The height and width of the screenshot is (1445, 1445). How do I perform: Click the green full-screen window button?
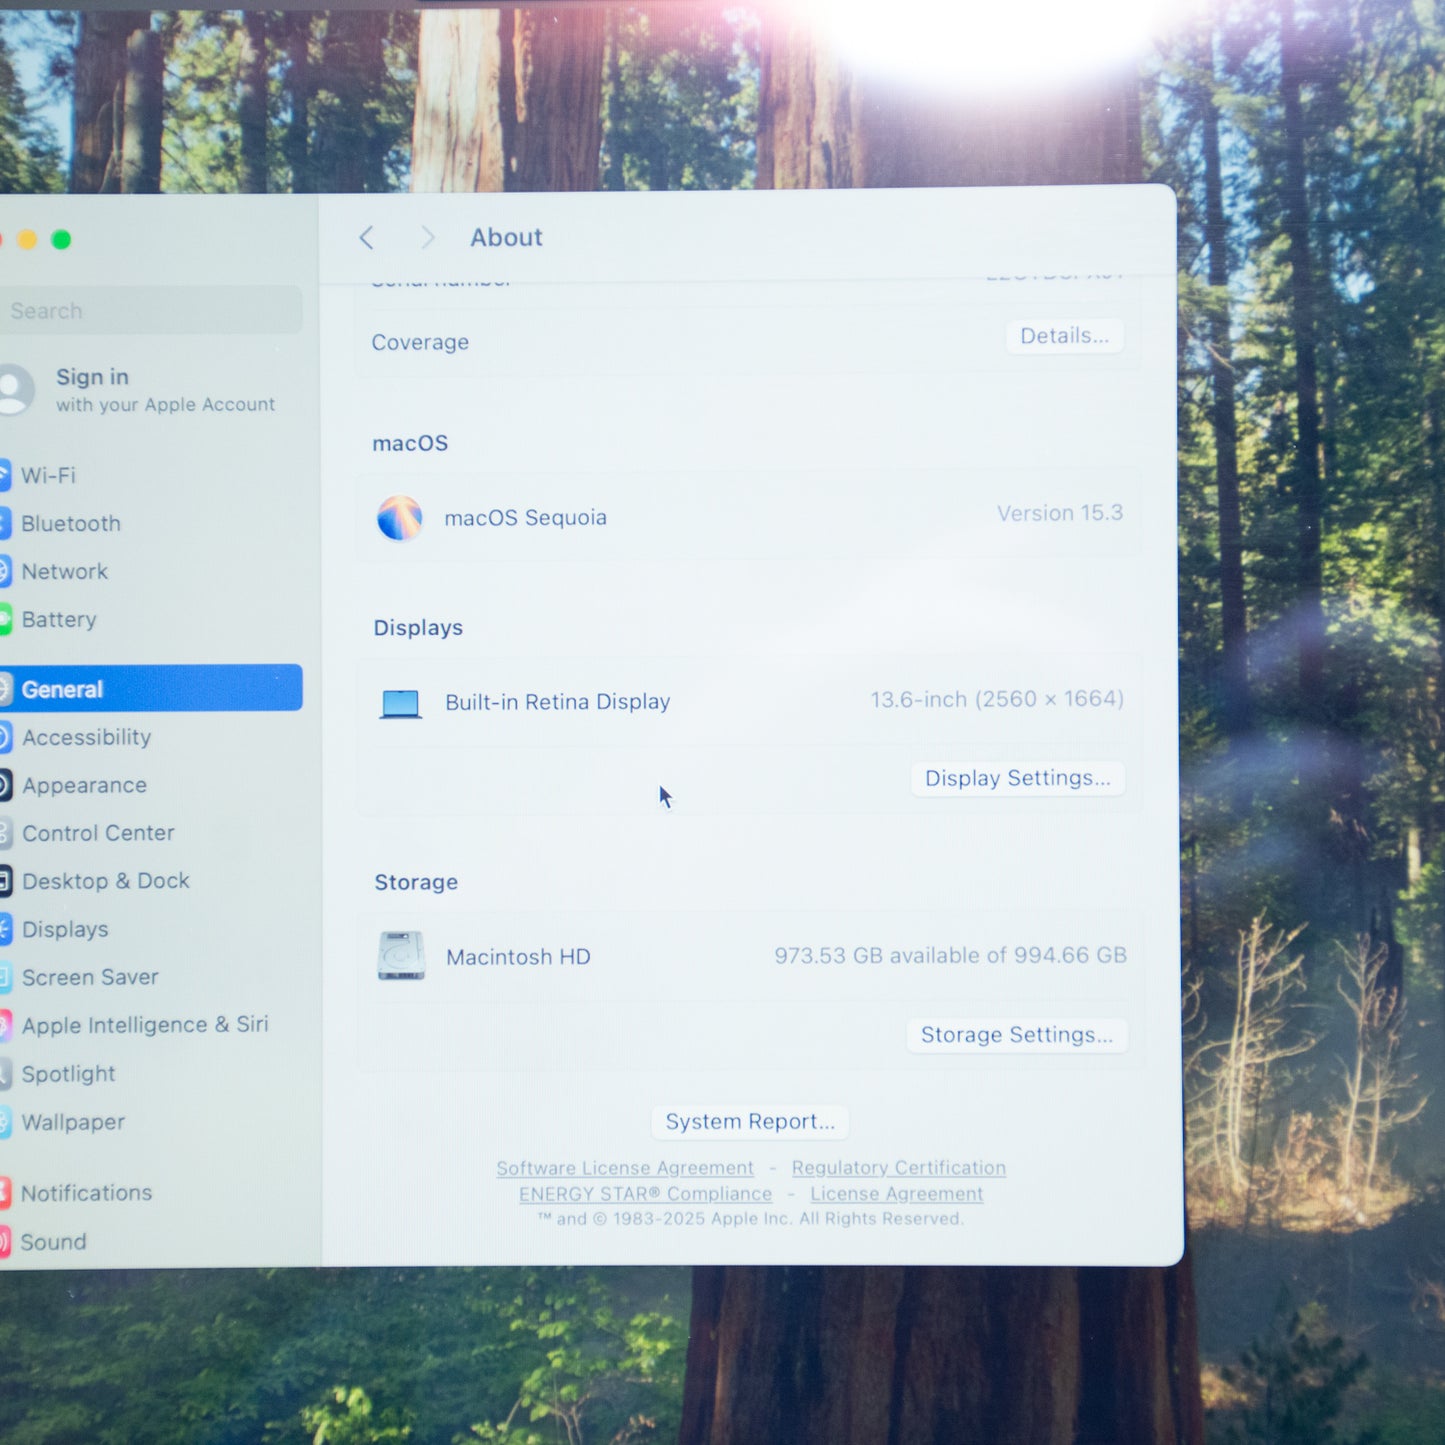61,240
